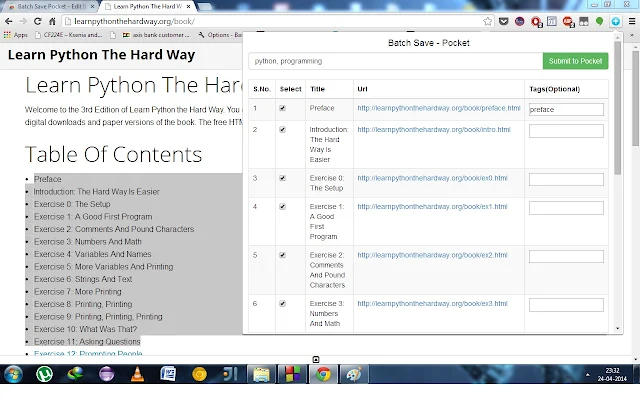640x400 pixels.
Task: Click the Preface row tags field
Action: point(566,109)
